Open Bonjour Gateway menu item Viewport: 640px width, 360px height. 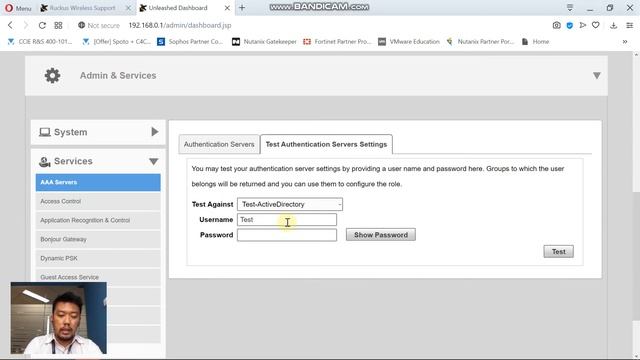coord(98,239)
